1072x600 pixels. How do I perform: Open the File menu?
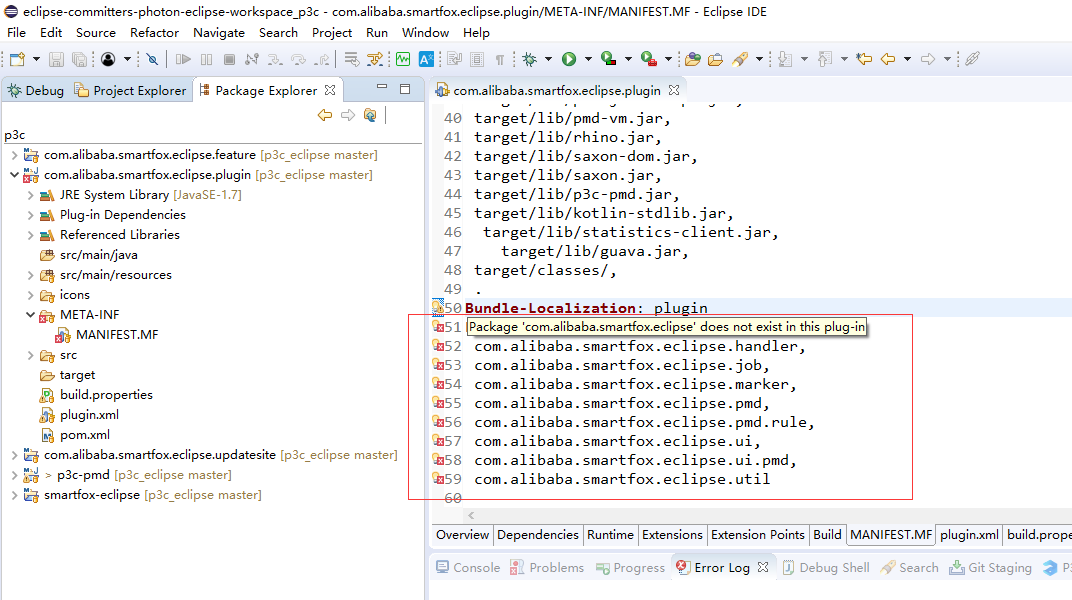[16, 33]
